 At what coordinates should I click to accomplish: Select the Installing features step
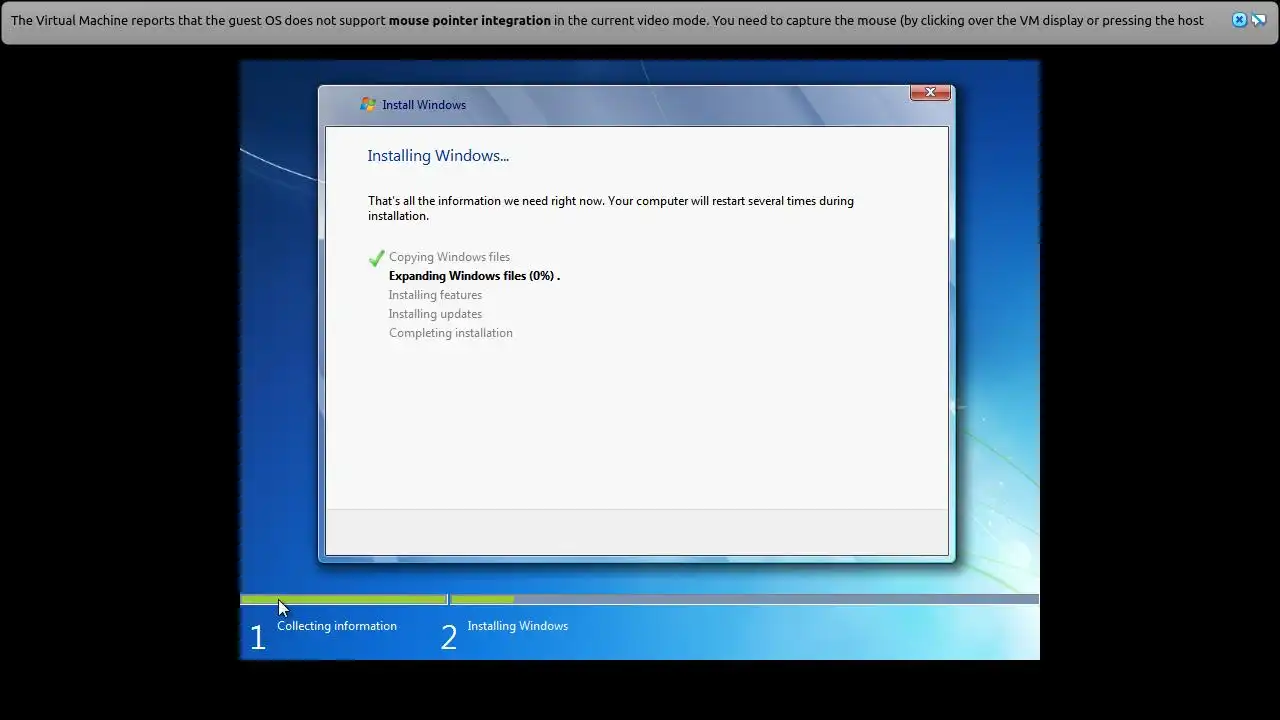tap(435, 295)
